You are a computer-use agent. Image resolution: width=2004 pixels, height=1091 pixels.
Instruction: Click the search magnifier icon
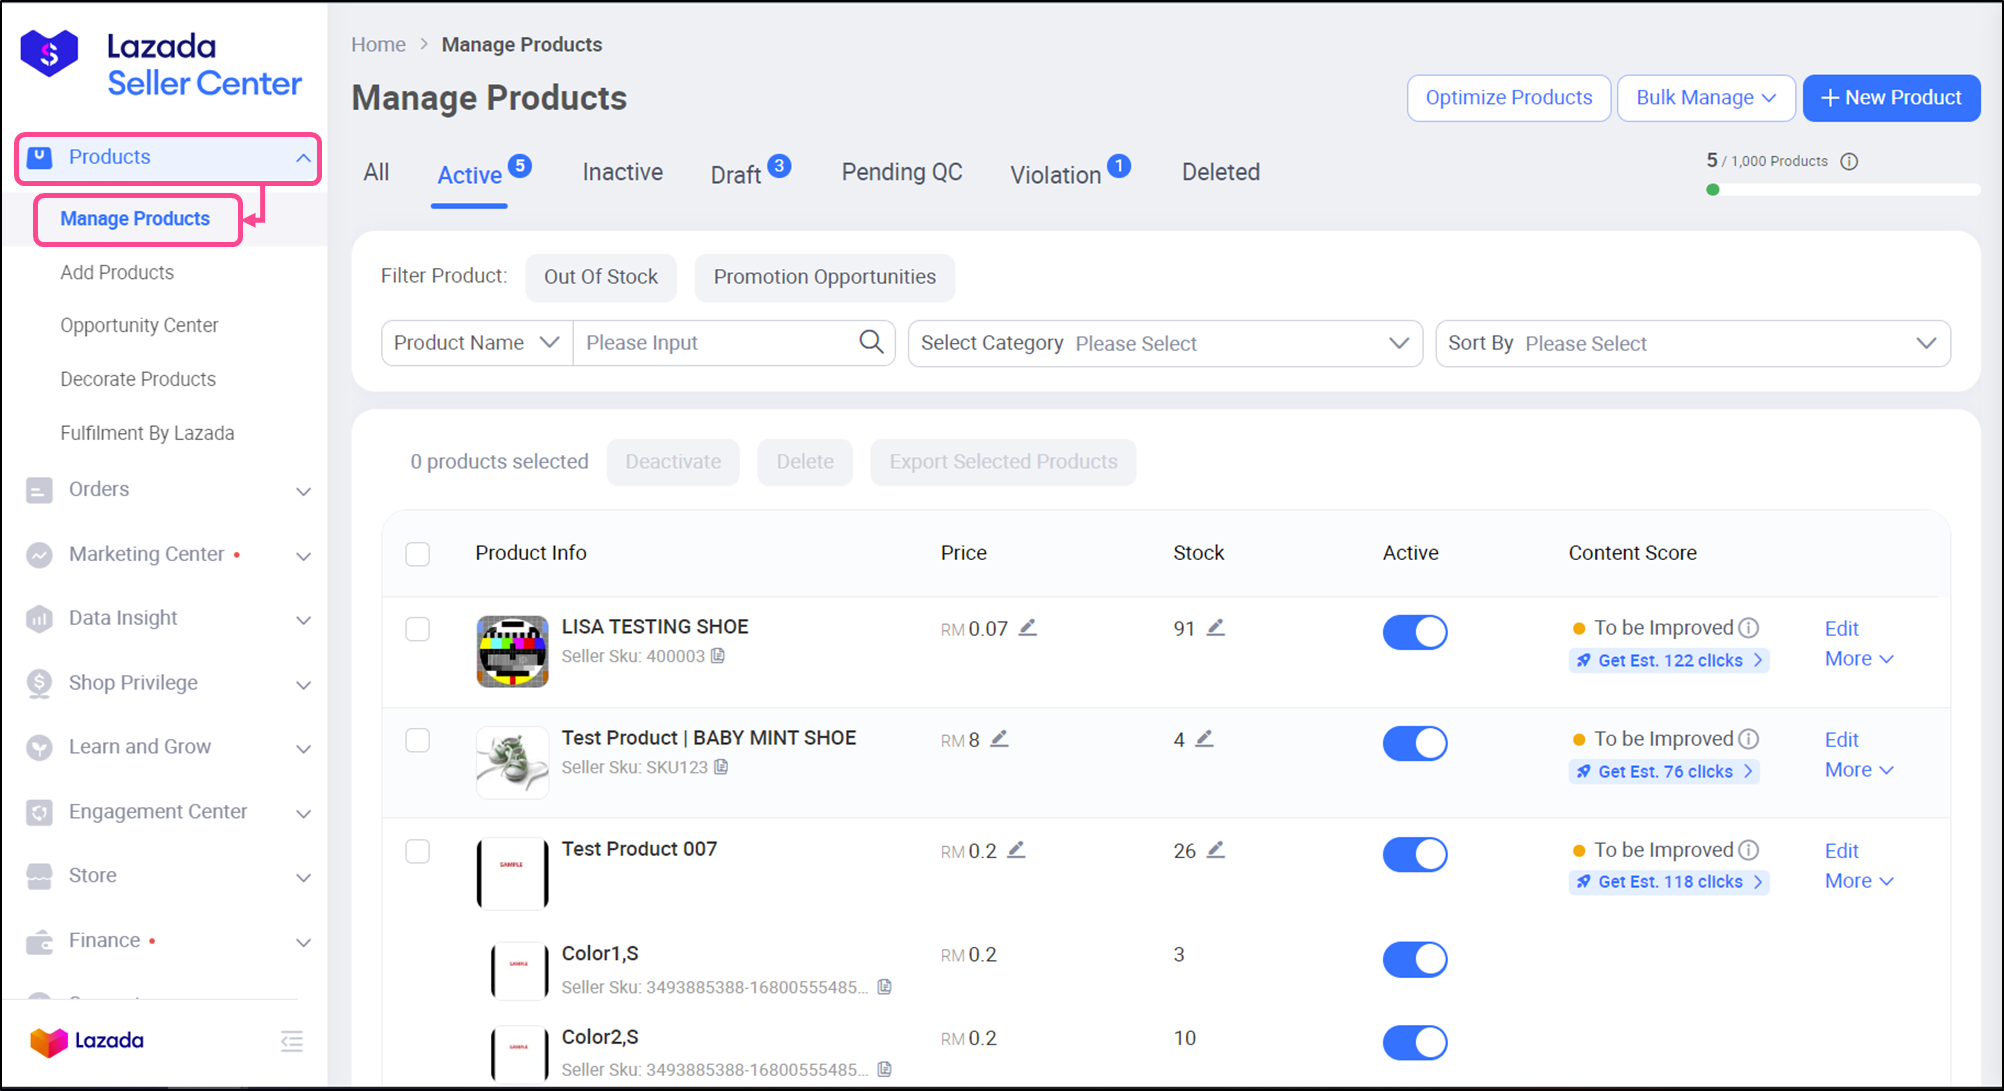[871, 342]
